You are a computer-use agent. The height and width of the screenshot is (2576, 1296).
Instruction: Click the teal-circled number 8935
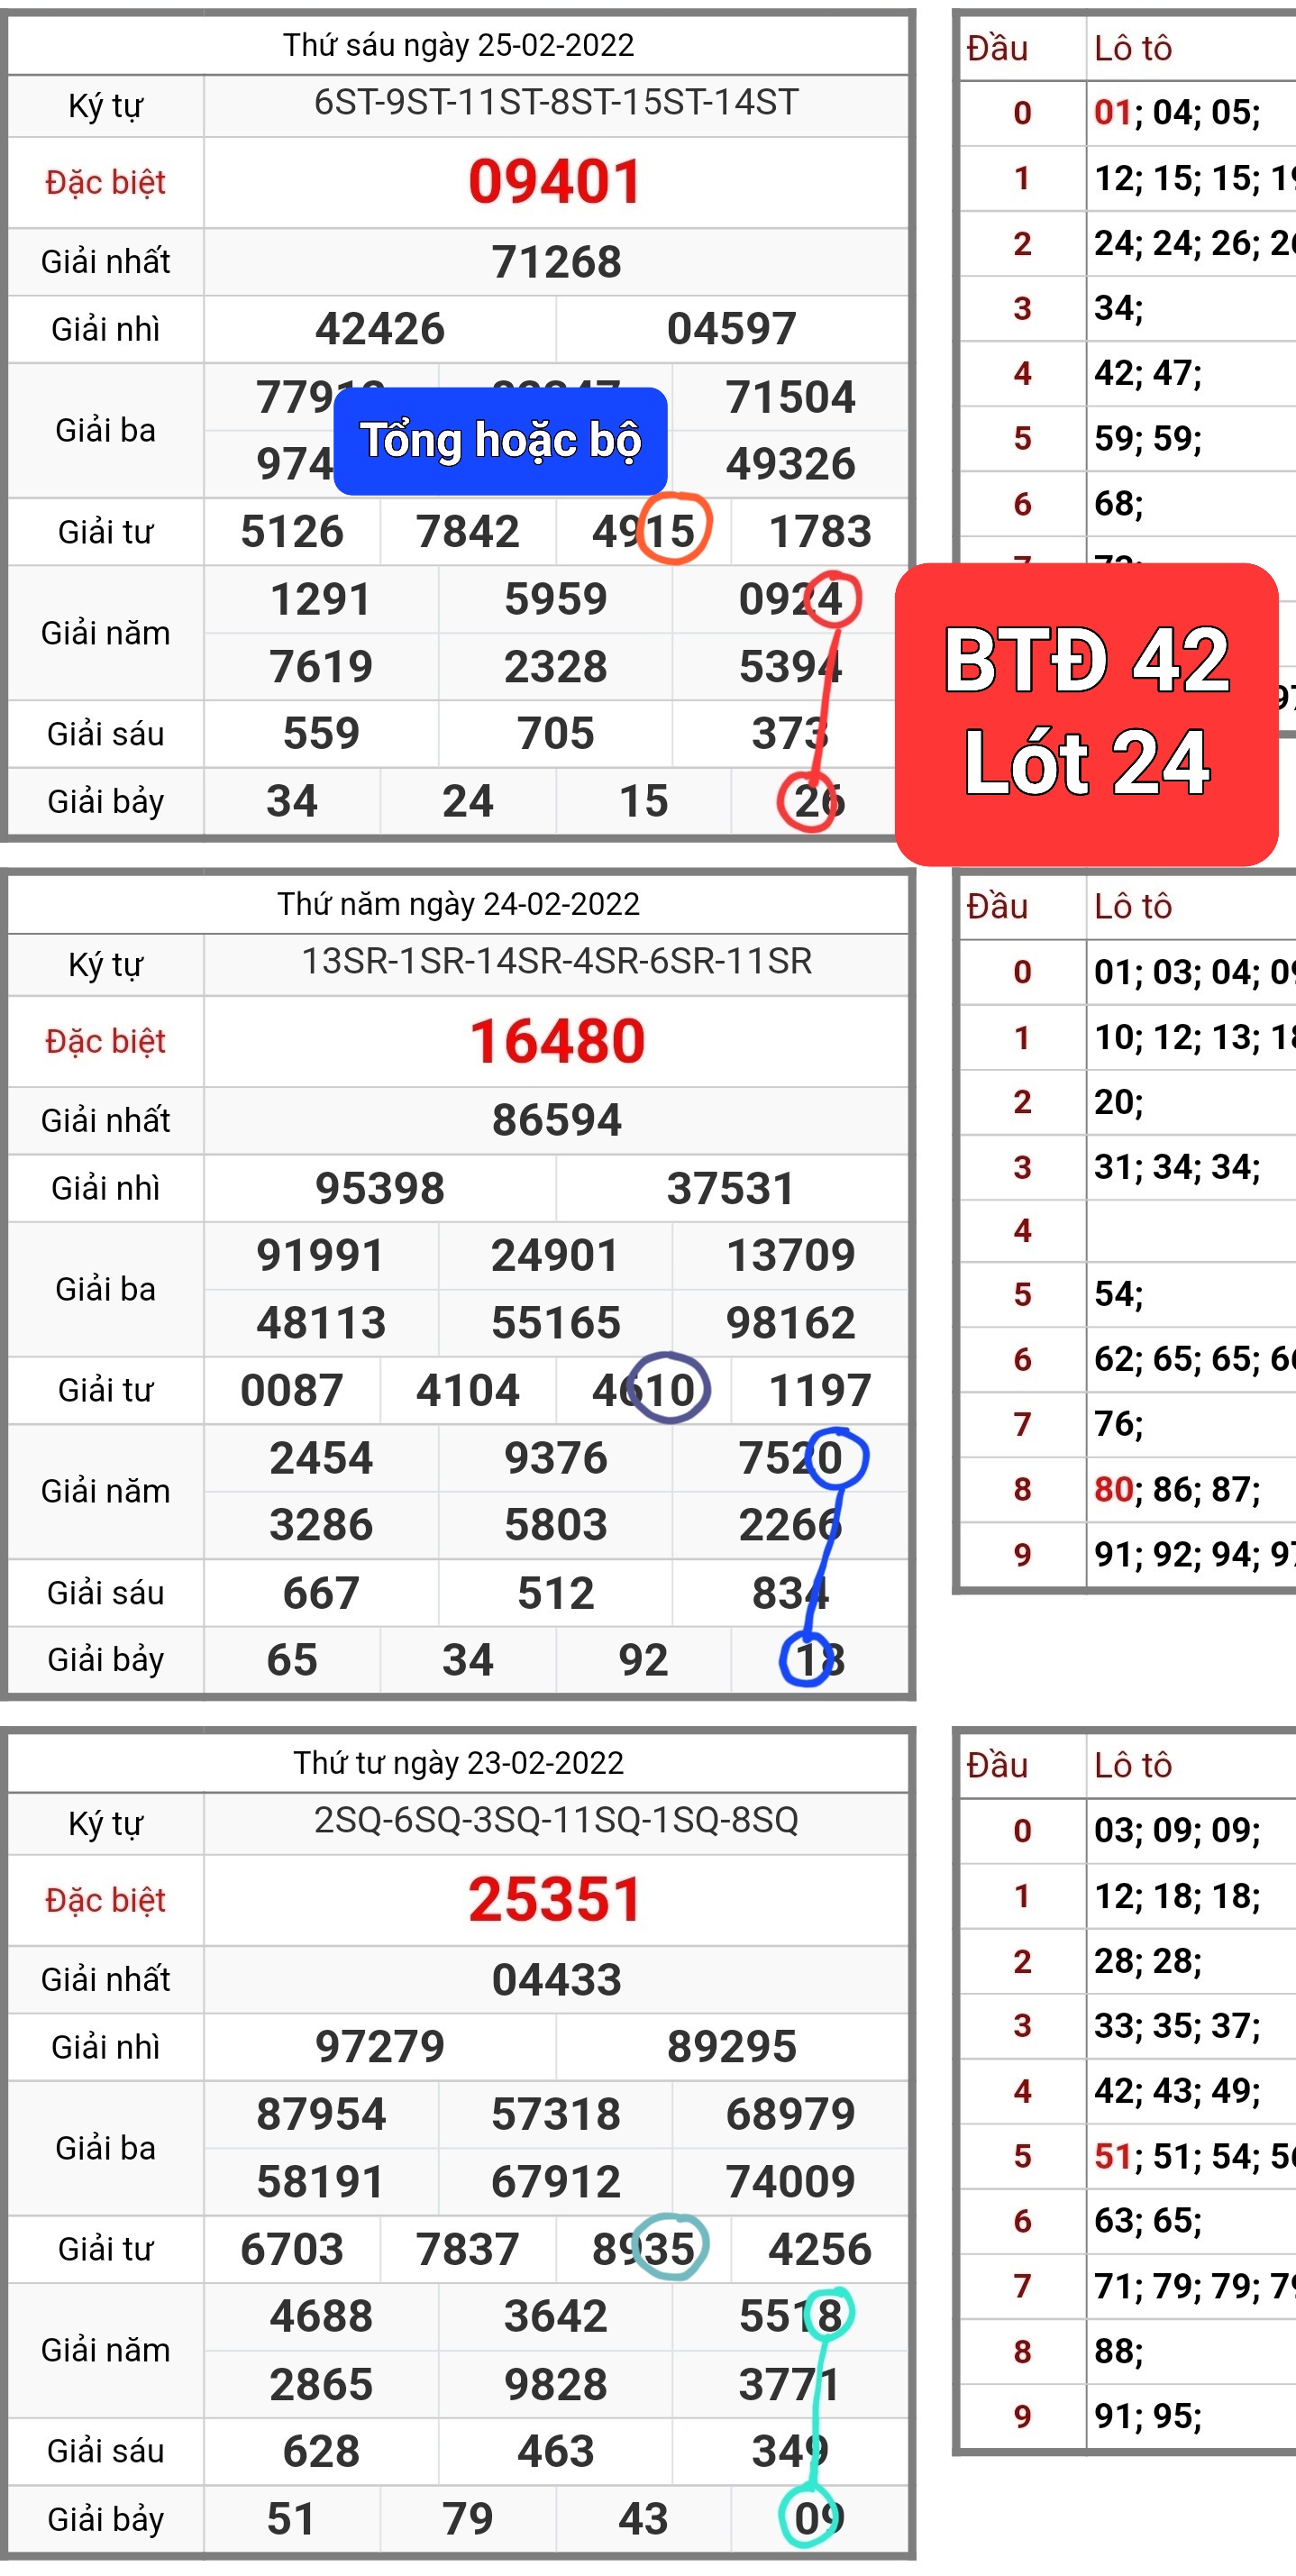[x=644, y=2249]
